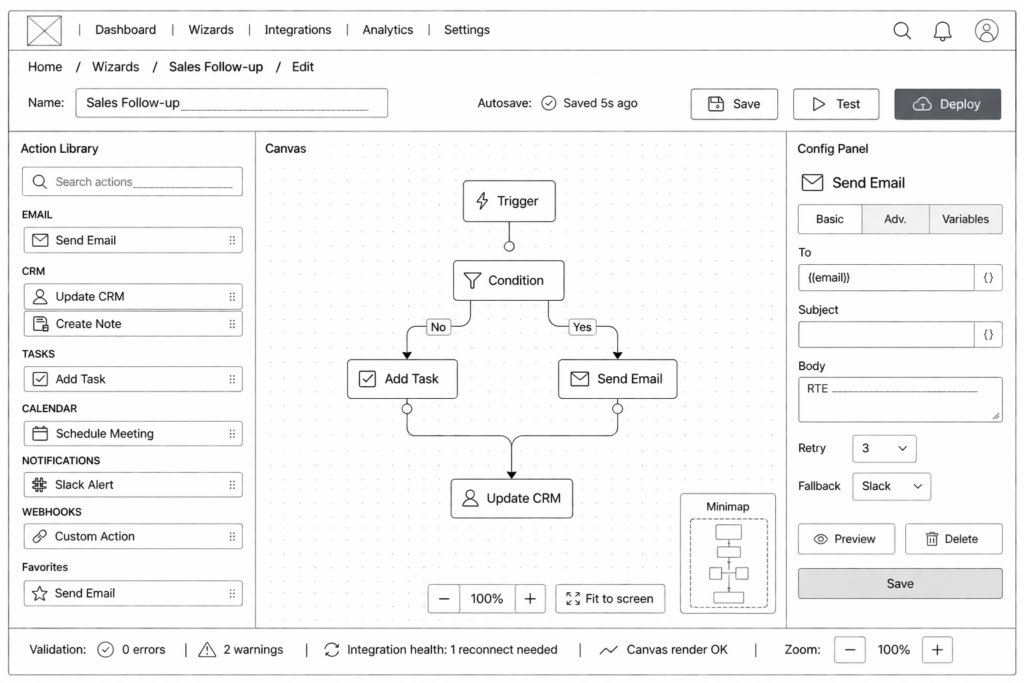Click the search magnifier icon in header
Image resolution: width=1024 pixels, height=683 pixels.
click(902, 31)
